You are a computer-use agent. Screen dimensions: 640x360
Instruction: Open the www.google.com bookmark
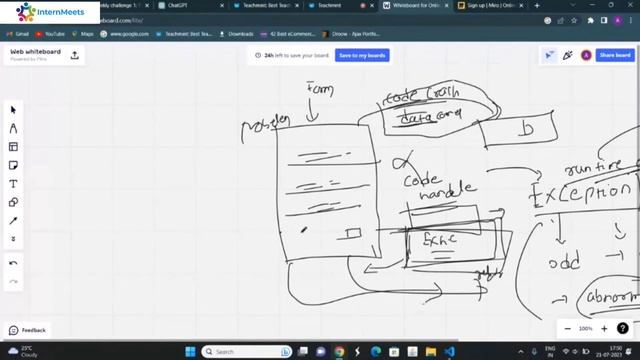pyautogui.click(x=124, y=34)
